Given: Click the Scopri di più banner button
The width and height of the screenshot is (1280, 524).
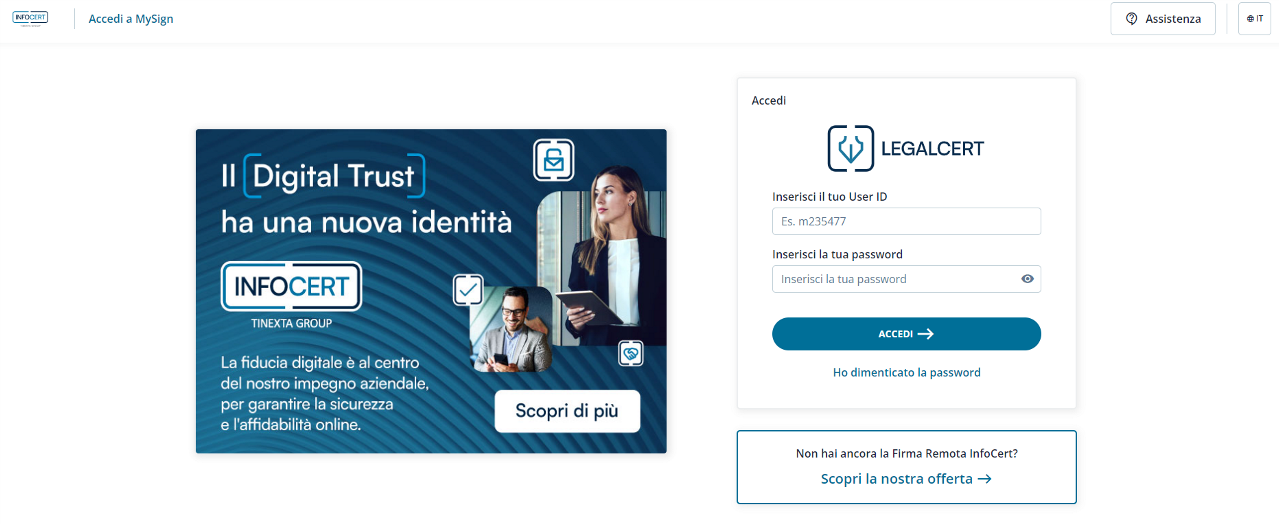Looking at the screenshot, I should click(567, 411).
